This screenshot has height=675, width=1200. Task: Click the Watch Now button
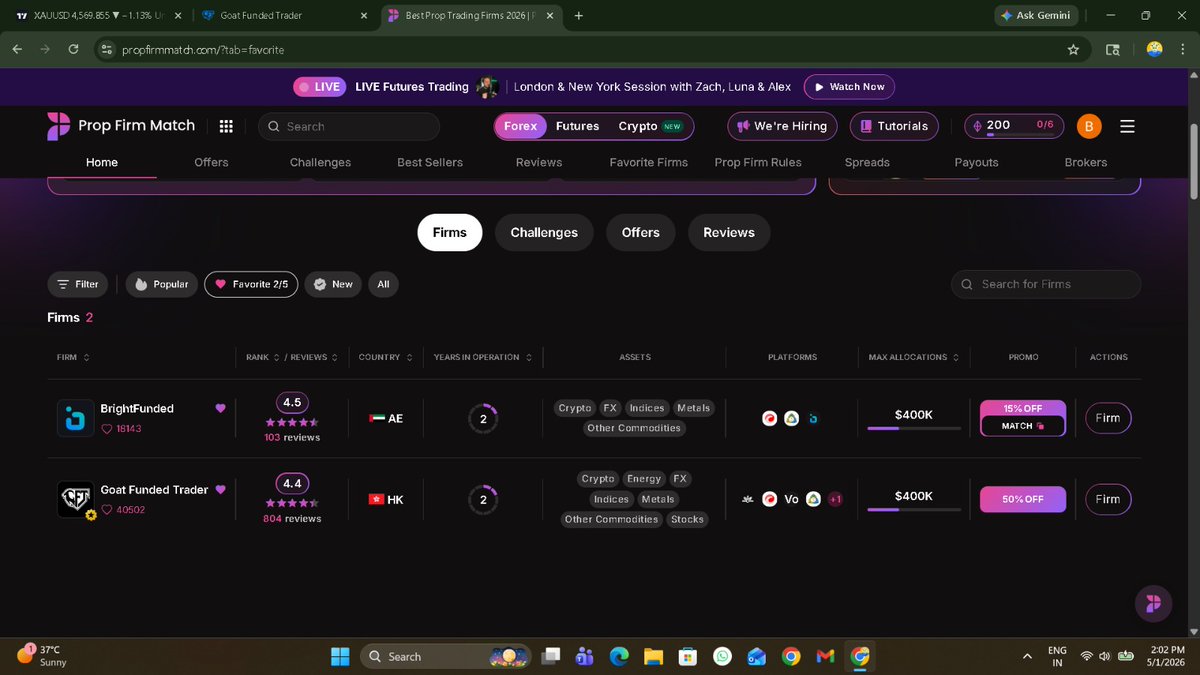pos(849,87)
